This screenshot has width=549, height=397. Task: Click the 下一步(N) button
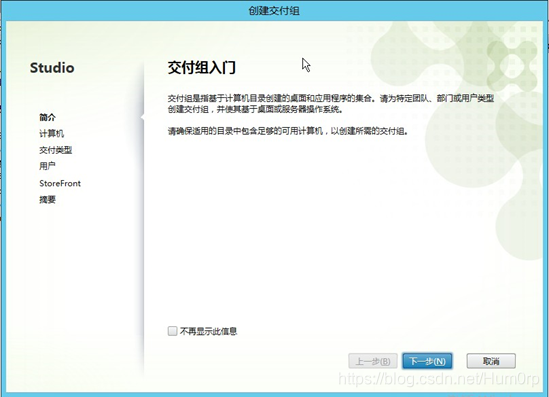[x=427, y=361]
